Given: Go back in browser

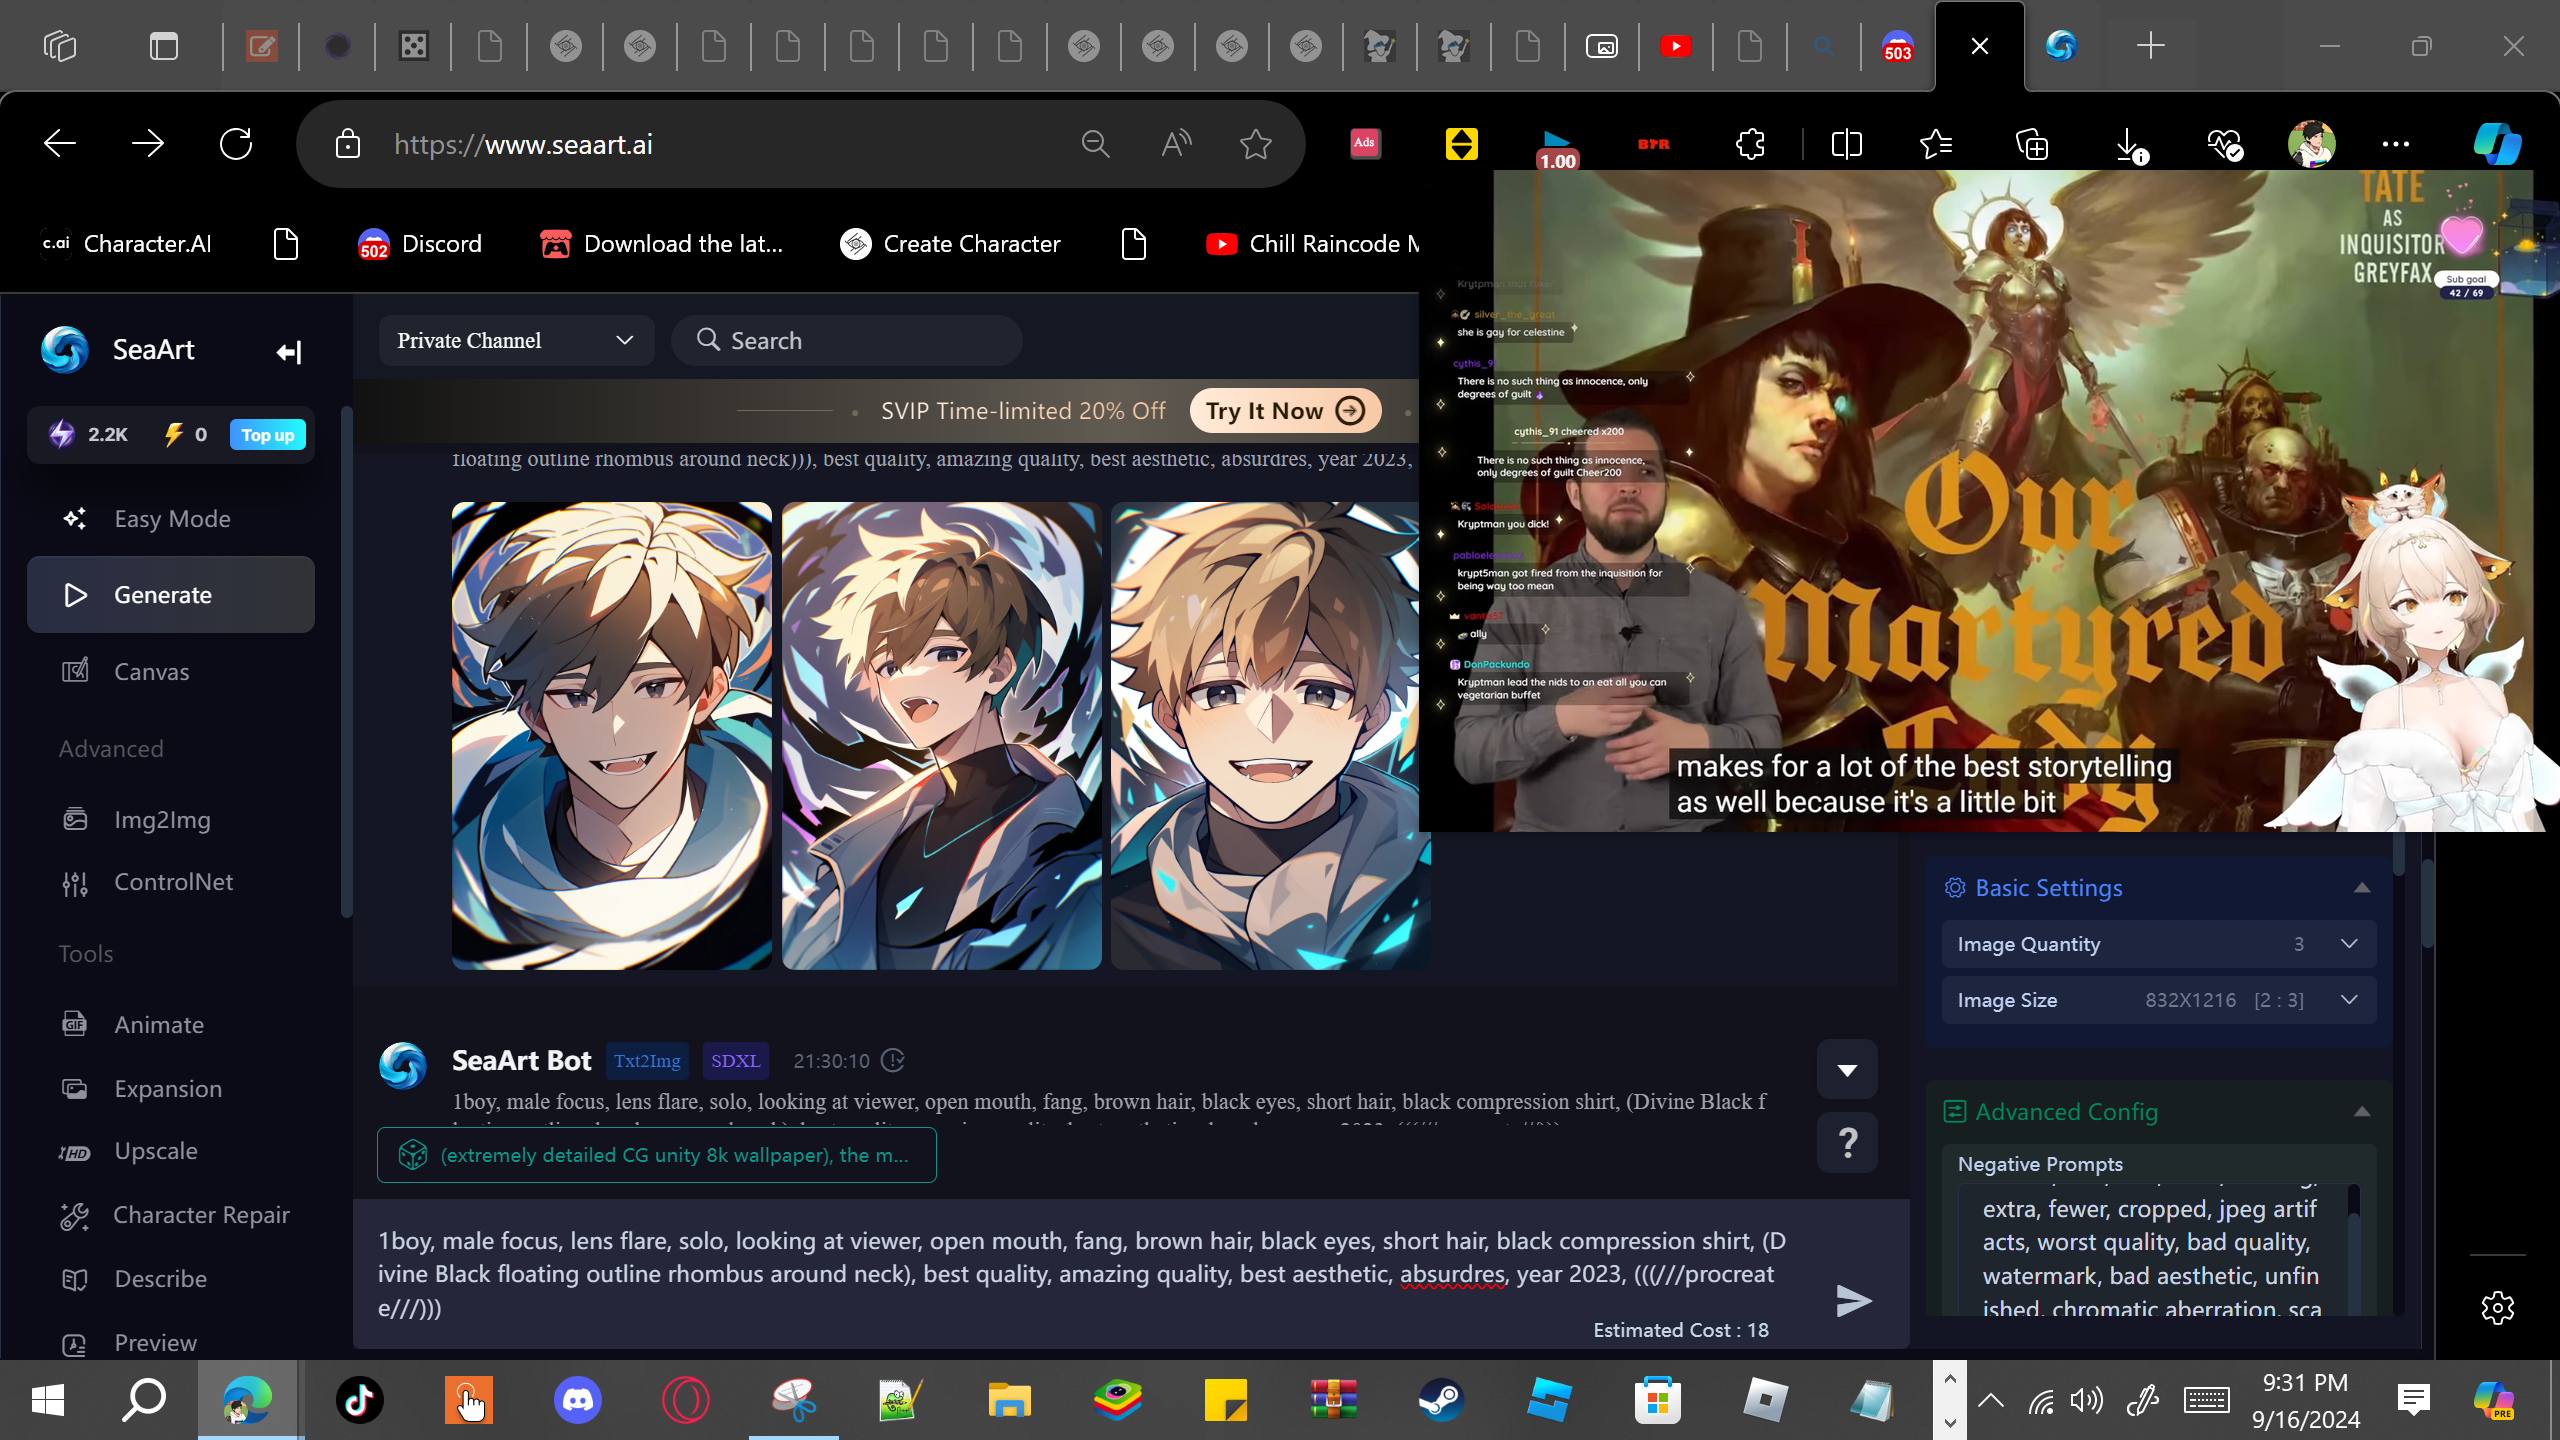Looking at the screenshot, I should tap(60, 144).
